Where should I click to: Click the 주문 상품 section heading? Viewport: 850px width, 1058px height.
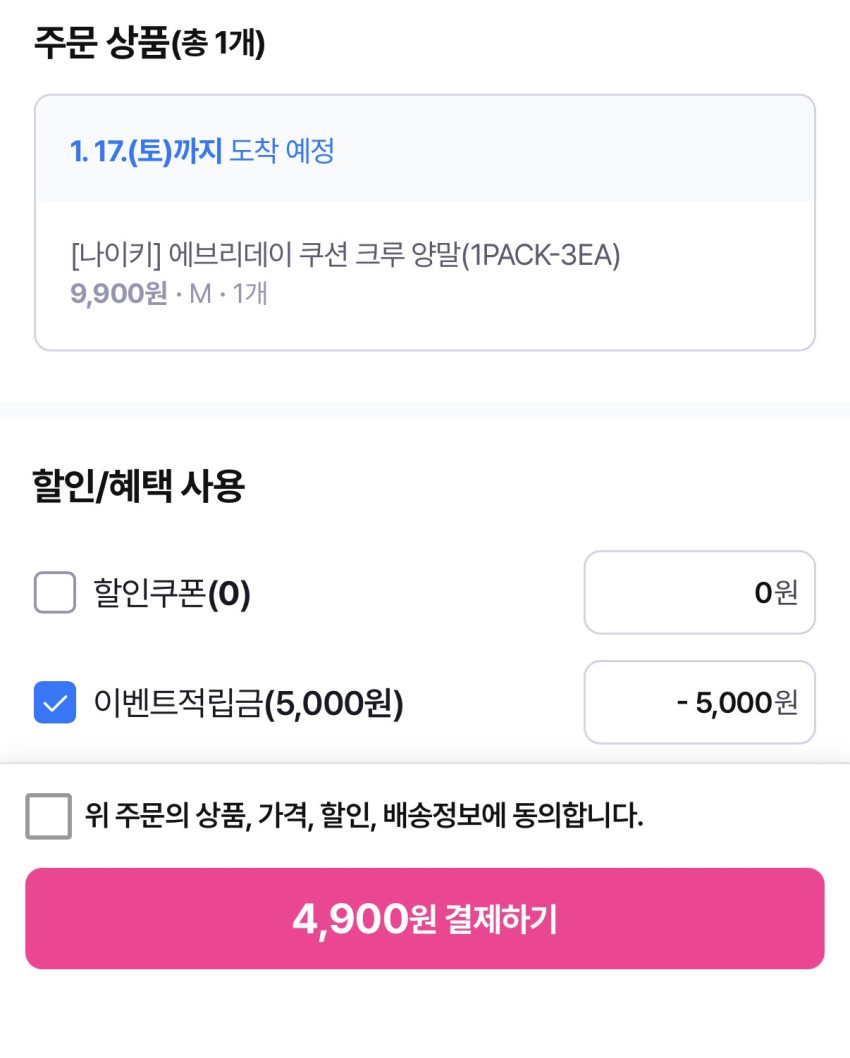point(100,43)
